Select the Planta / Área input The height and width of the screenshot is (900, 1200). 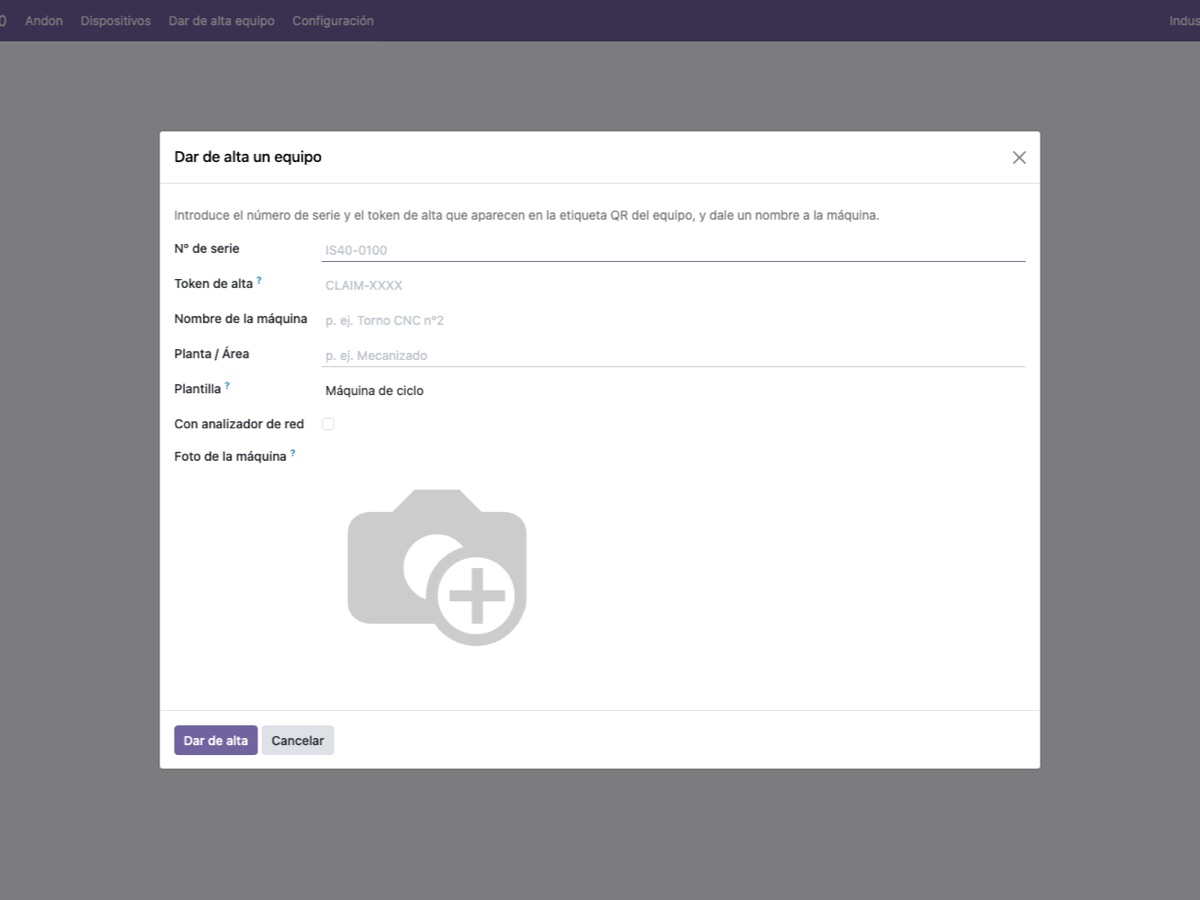(x=673, y=355)
